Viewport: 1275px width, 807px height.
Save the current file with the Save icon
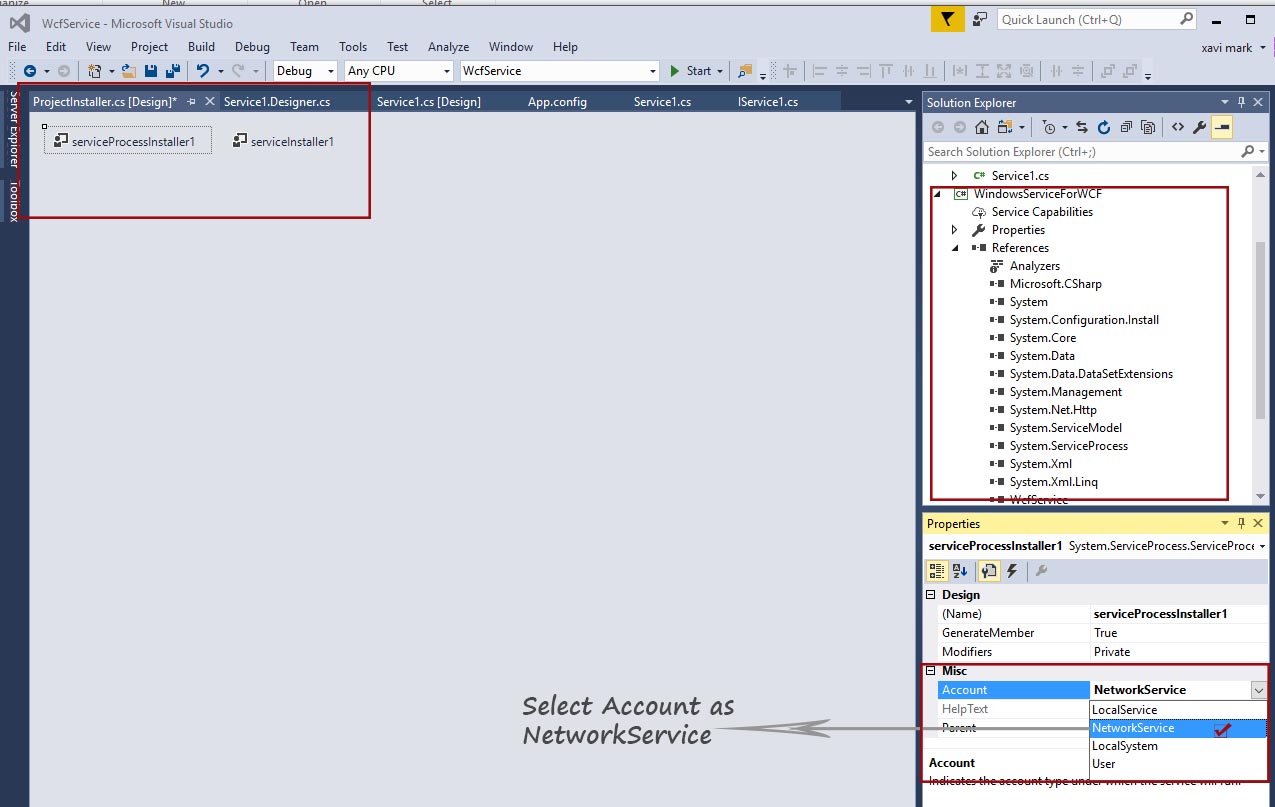click(x=151, y=71)
